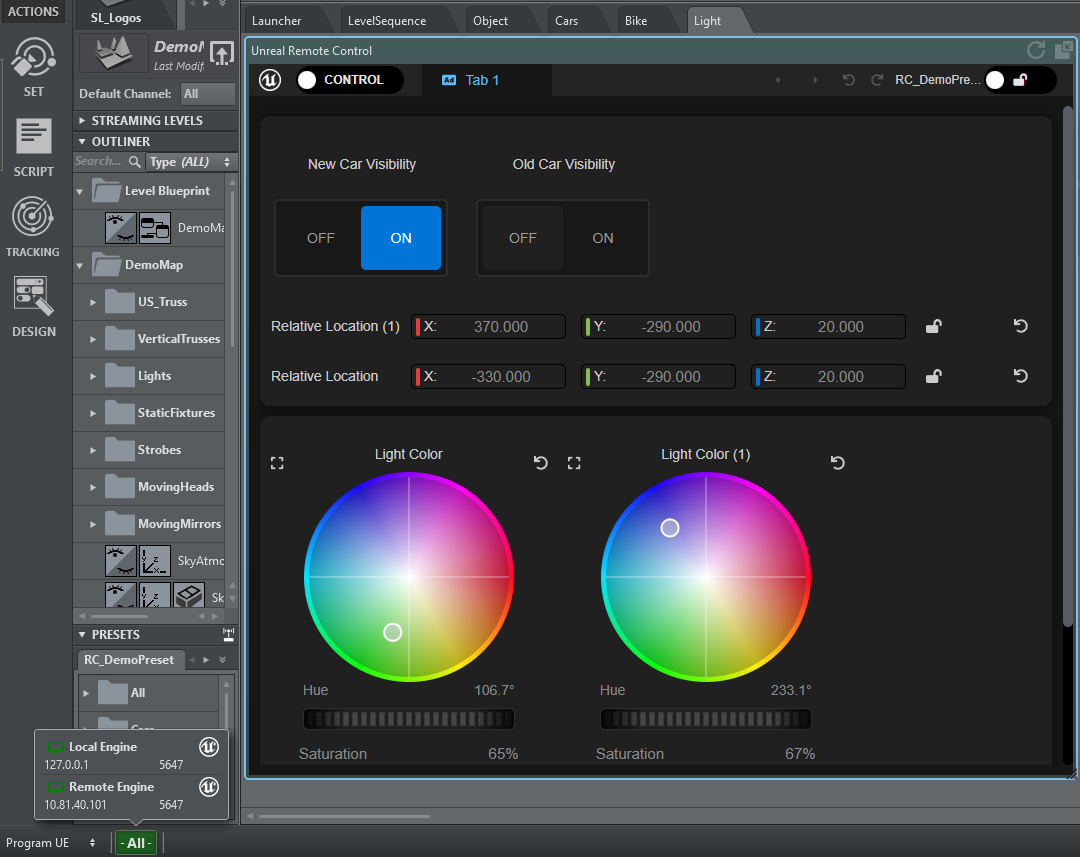Reset the Light Color wheel

coord(541,463)
